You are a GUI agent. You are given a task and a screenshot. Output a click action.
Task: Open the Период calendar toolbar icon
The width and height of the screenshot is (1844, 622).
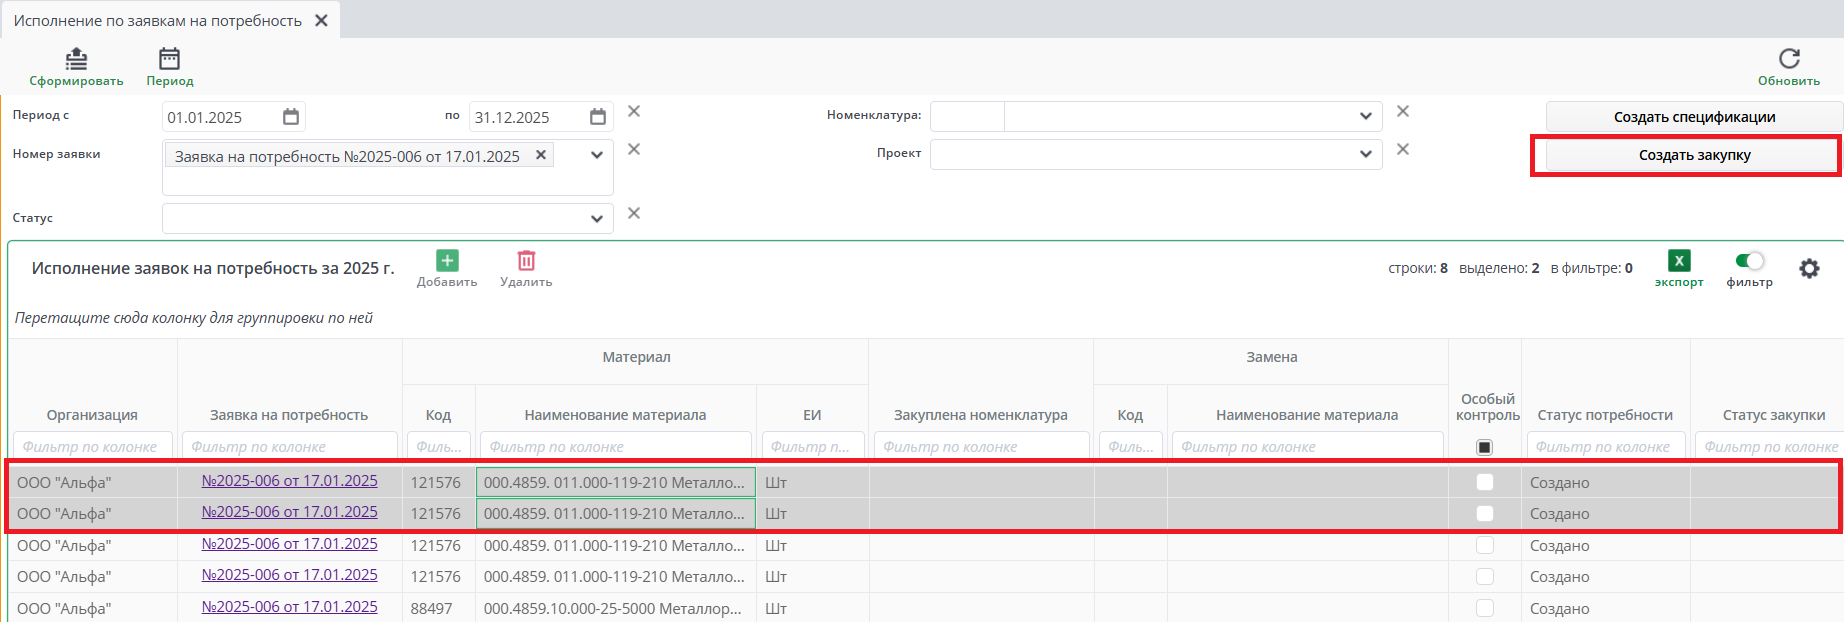[x=170, y=60]
